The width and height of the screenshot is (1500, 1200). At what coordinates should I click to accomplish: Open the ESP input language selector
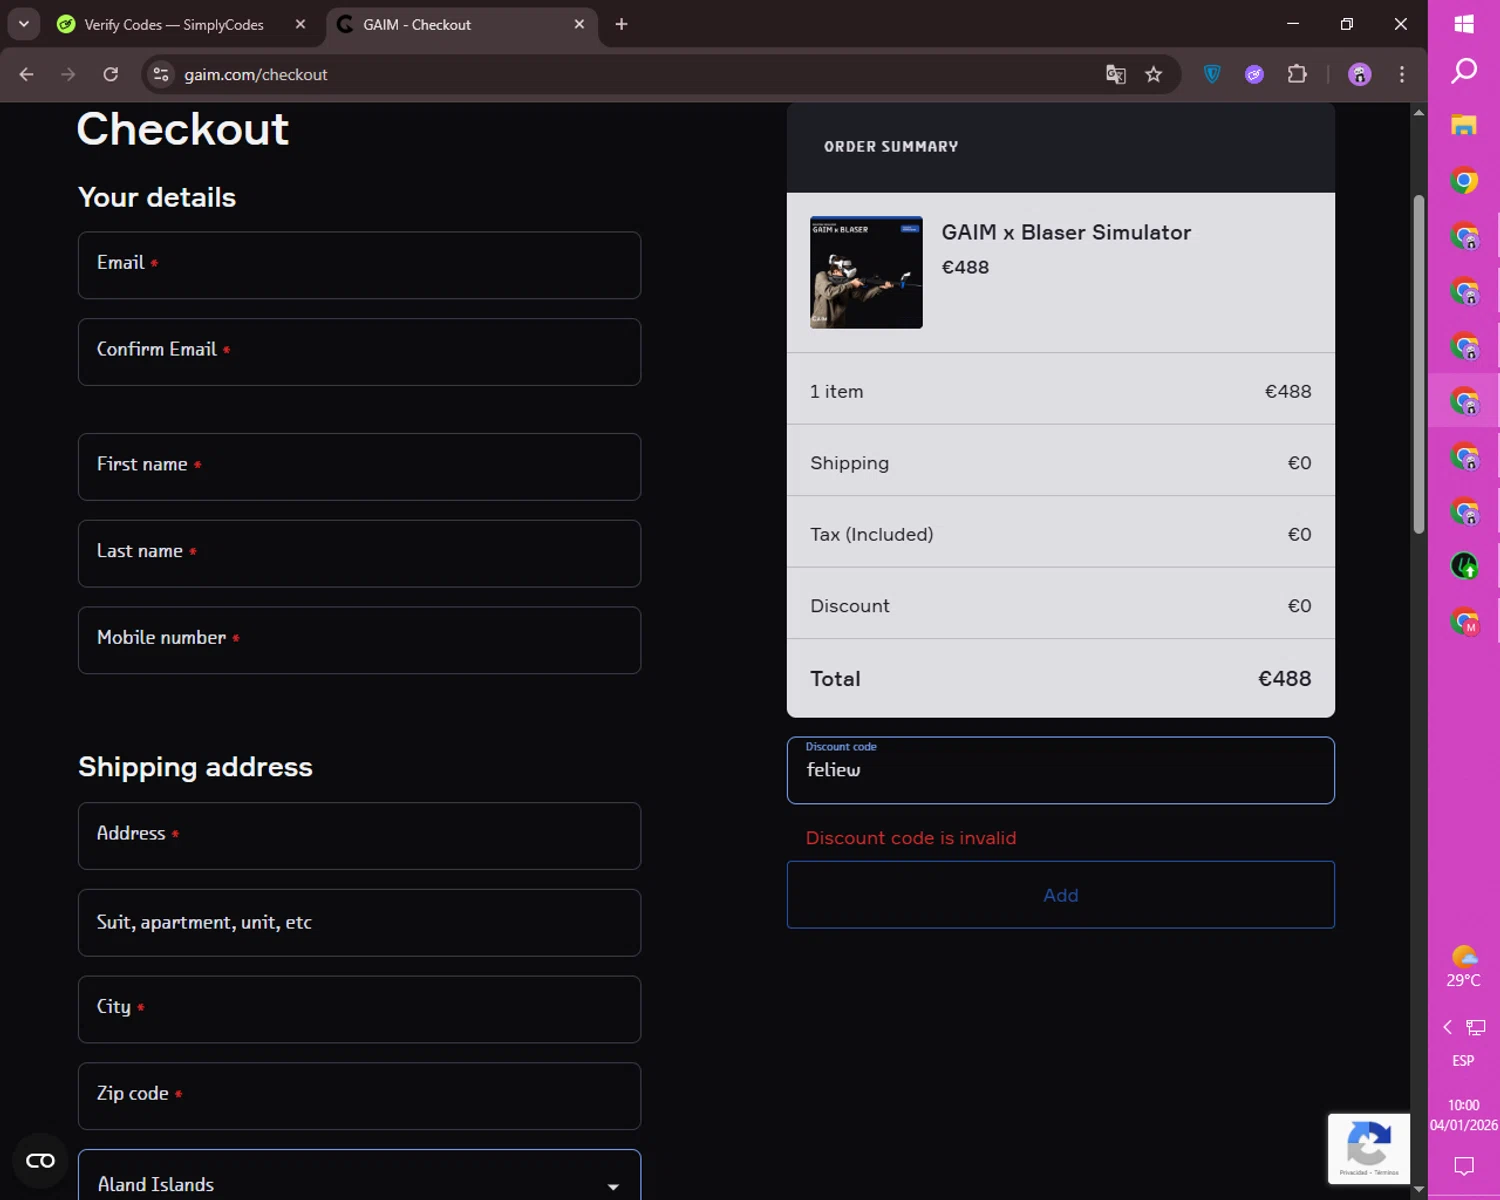(1463, 1061)
